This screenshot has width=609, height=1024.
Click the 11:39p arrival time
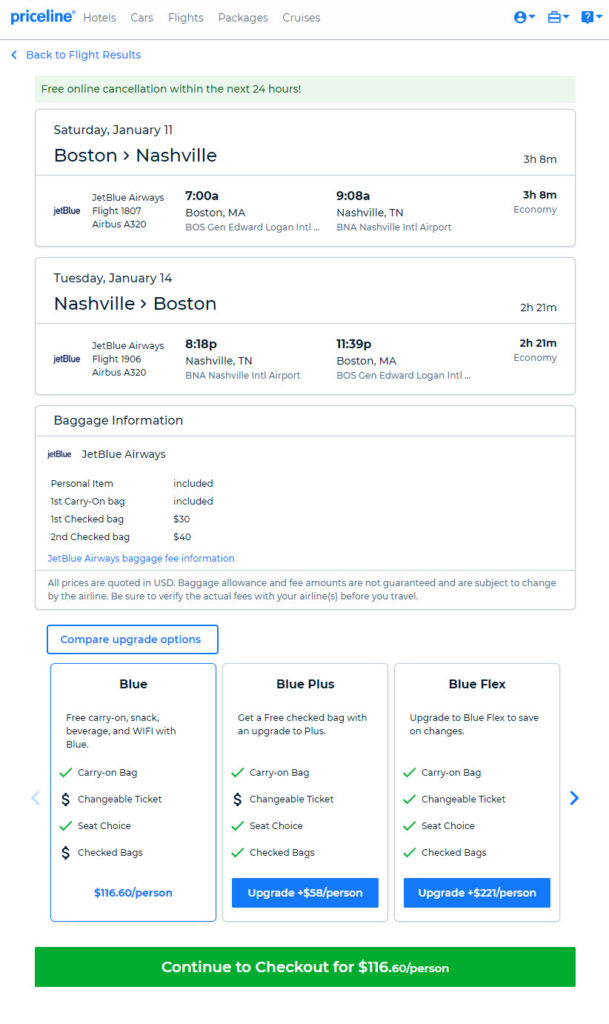[x=354, y=344]
